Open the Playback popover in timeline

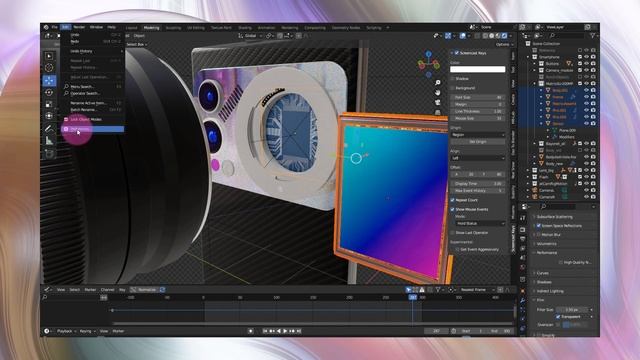(x=66, y=331)
